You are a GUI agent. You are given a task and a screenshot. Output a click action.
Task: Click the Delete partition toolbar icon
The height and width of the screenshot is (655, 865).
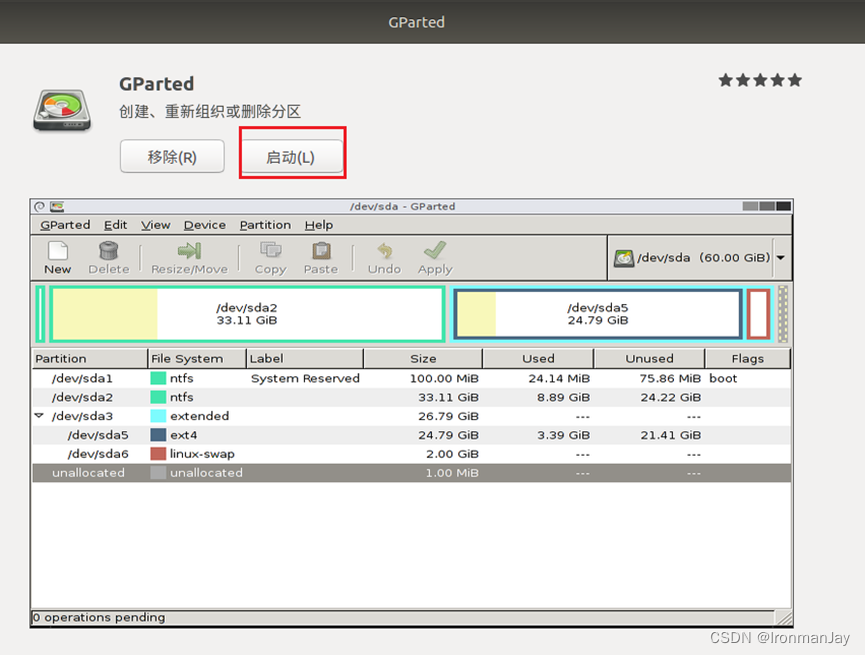109,258
